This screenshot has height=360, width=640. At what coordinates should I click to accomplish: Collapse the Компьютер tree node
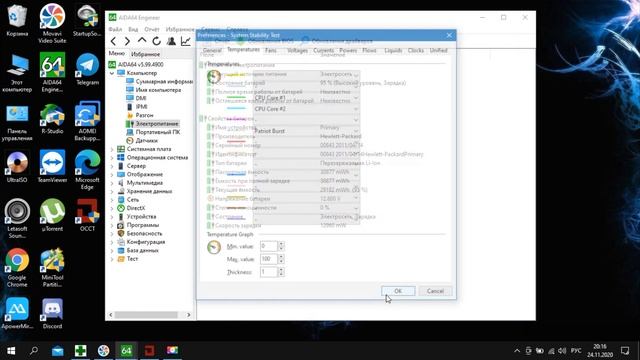point(112,73)
